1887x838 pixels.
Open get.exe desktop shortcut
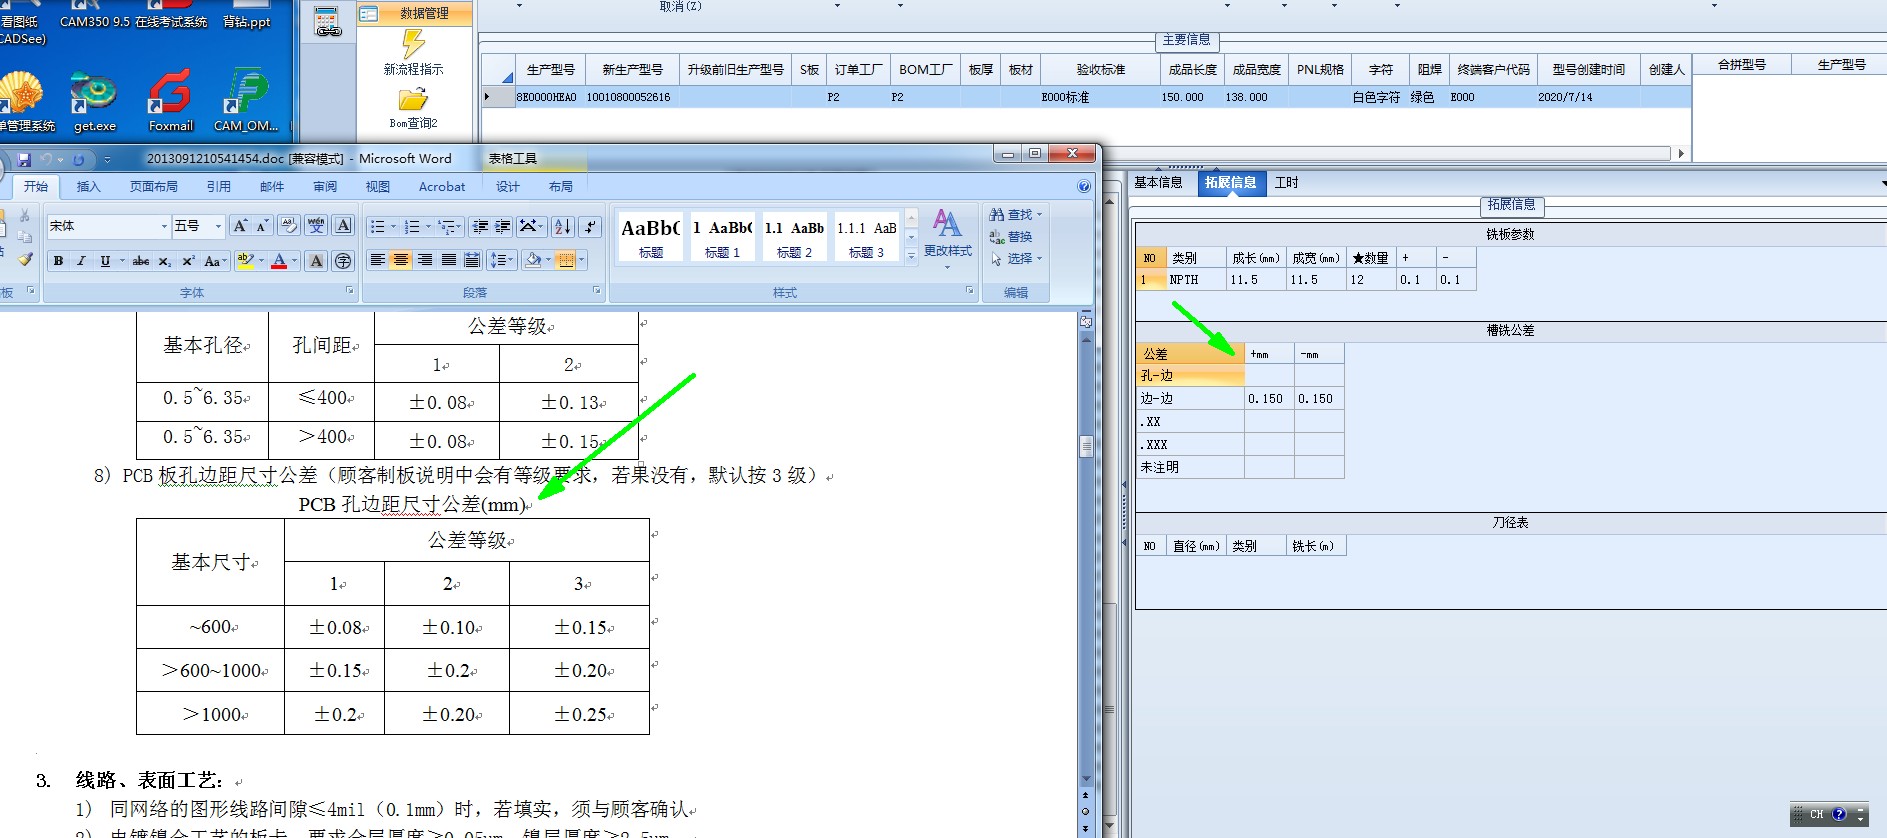(x=94, y=101)
